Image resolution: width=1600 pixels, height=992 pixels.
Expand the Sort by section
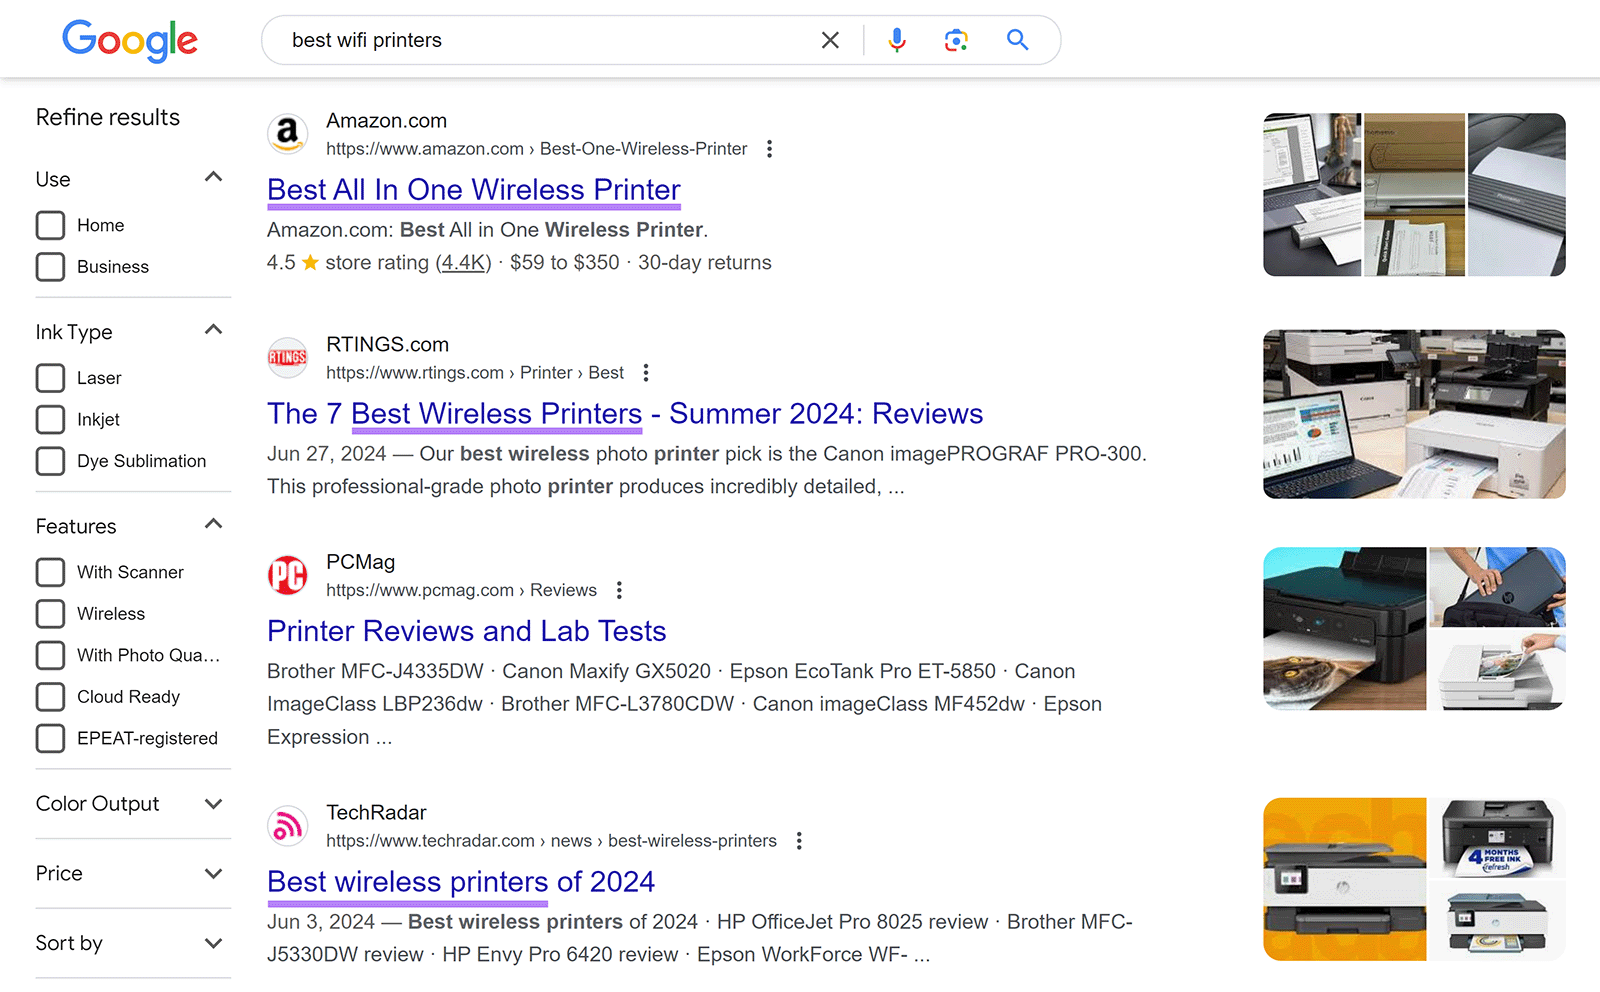[213, 943]
